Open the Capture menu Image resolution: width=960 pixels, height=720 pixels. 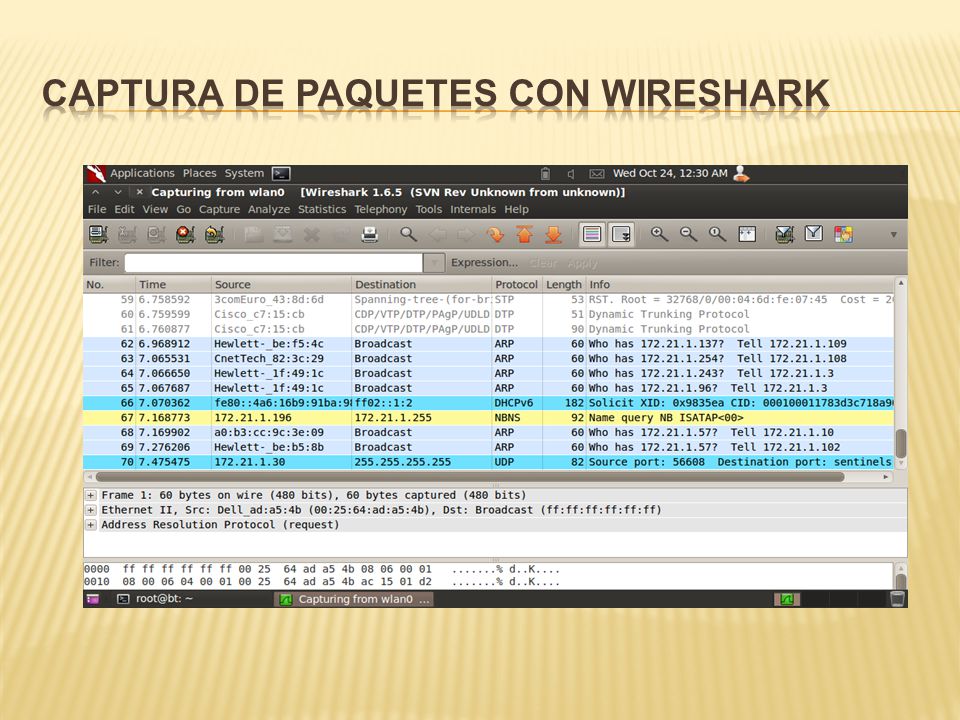(x=219, y=209)
